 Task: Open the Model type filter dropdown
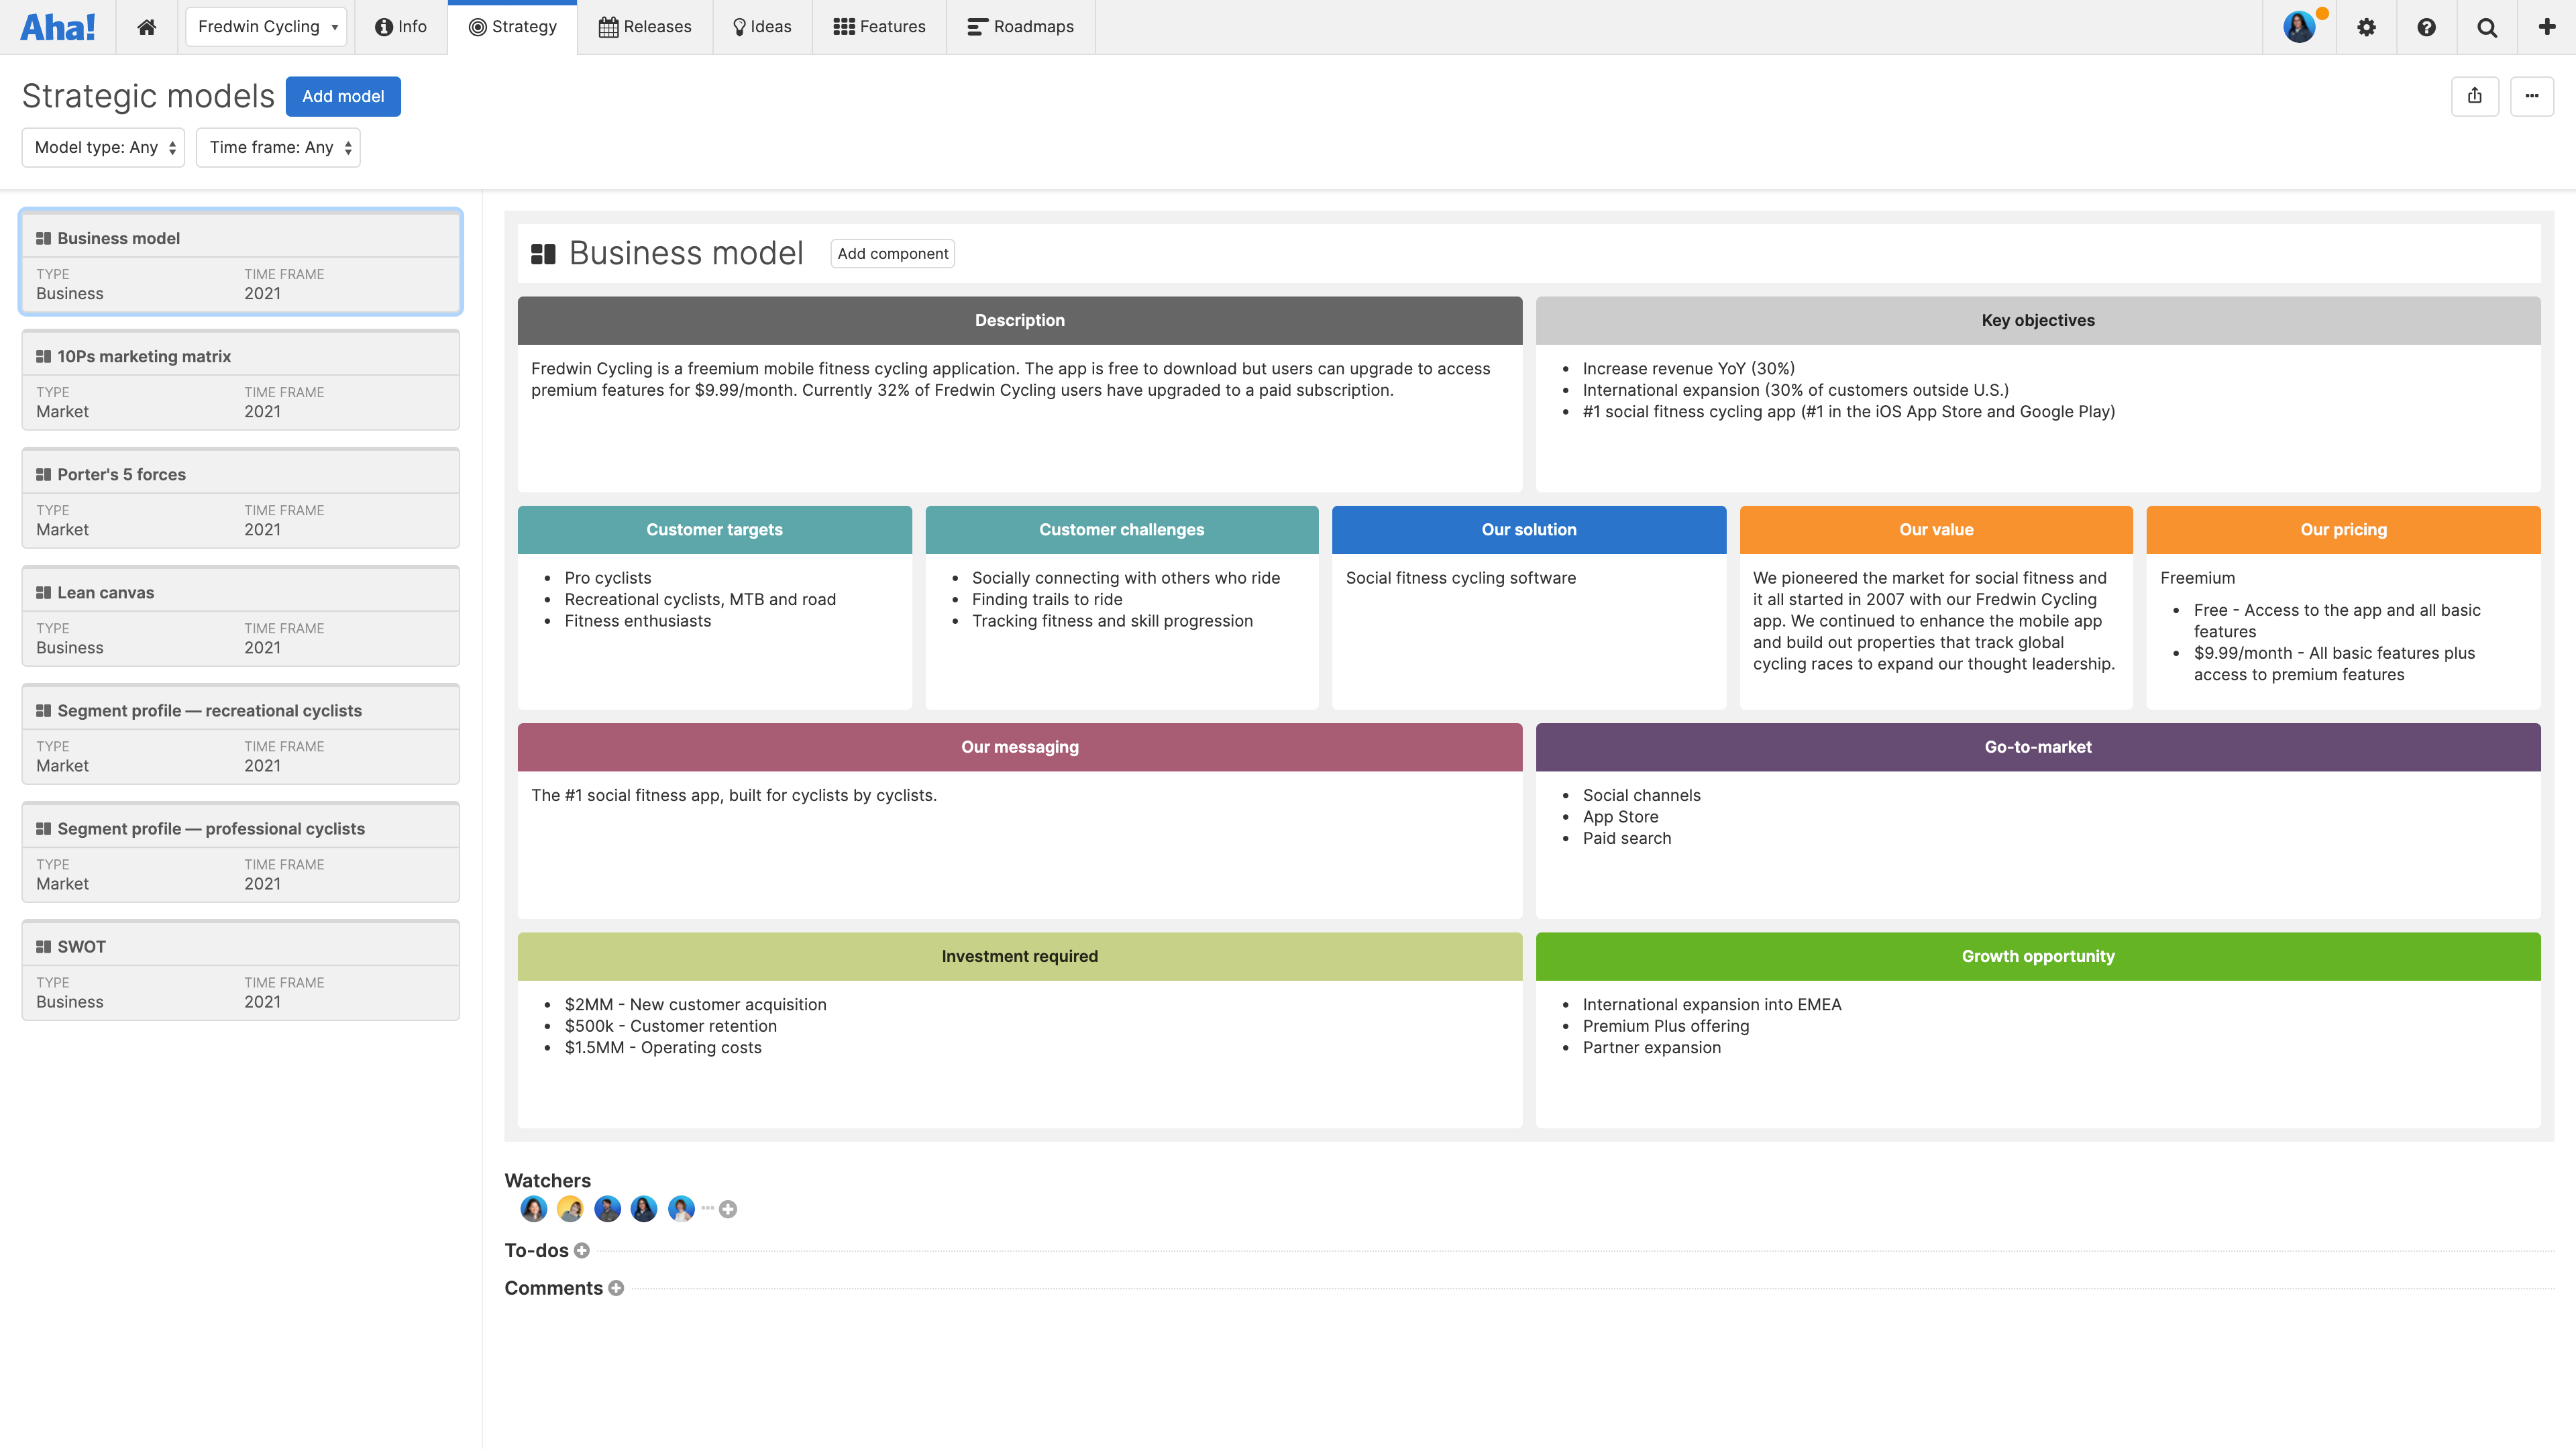[x=102, y=147]
